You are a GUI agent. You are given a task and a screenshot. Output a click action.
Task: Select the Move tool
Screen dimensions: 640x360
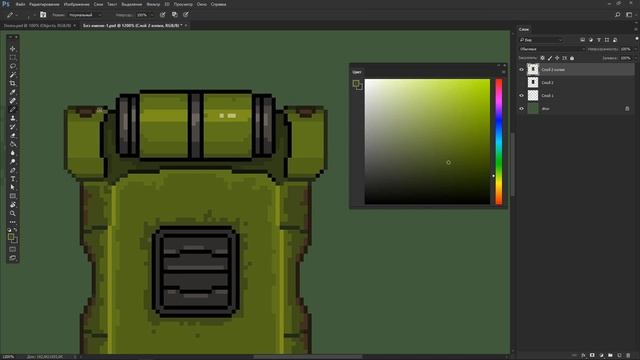pyautogui.click(x=13, y=49)
